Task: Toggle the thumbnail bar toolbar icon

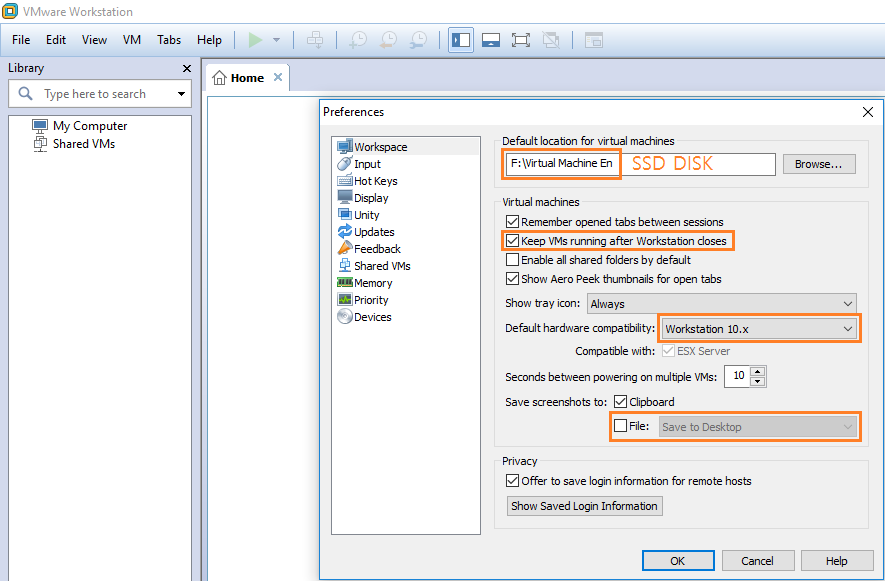Action: [490, 40]
